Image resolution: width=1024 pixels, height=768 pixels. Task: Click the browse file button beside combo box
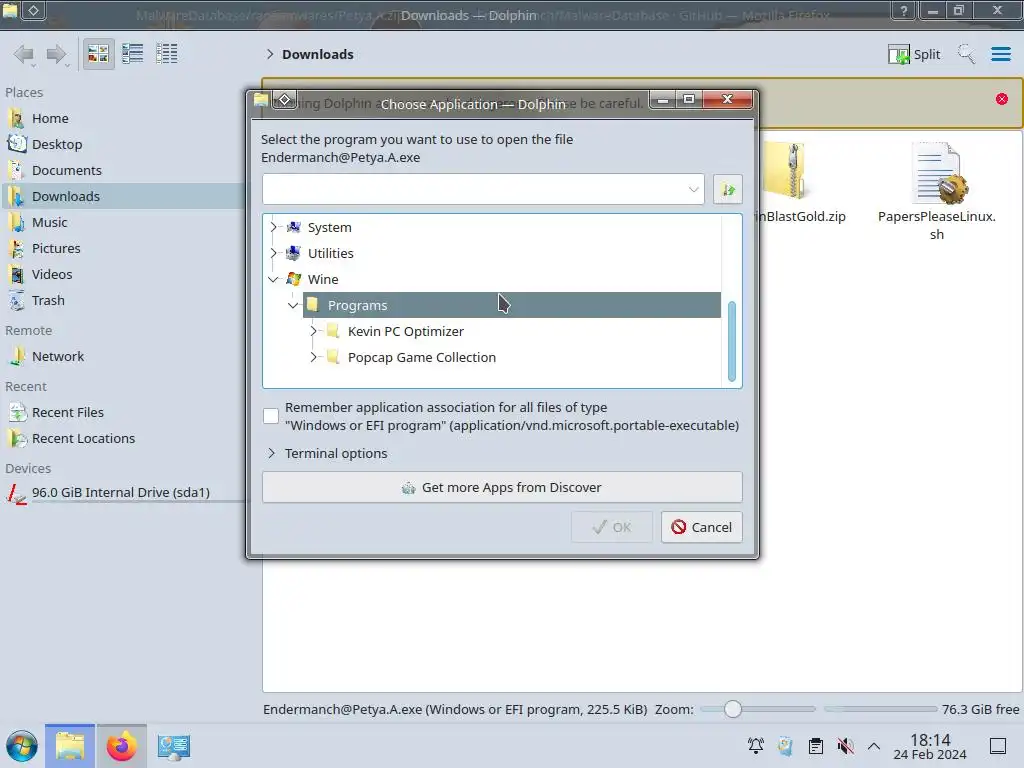tap(728, 189)
